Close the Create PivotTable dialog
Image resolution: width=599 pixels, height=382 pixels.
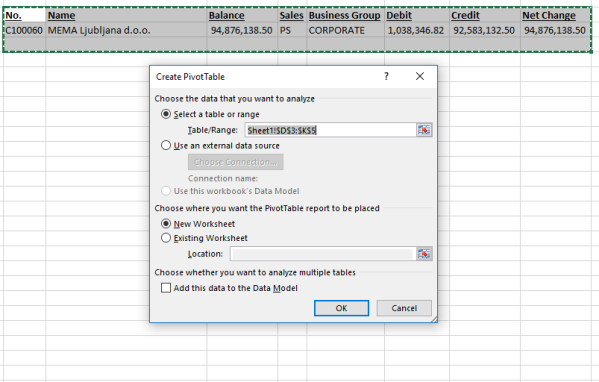coord(420,76)
